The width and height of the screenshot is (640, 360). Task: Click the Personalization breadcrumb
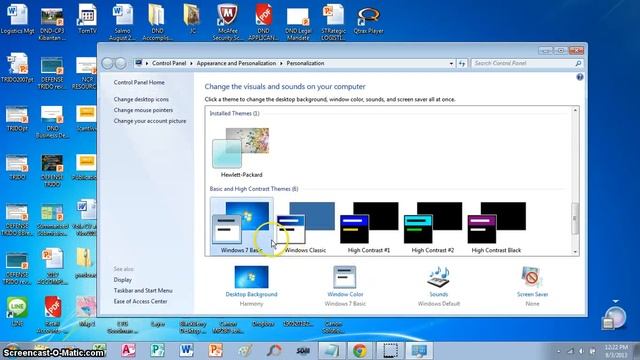tap(305, 63)
